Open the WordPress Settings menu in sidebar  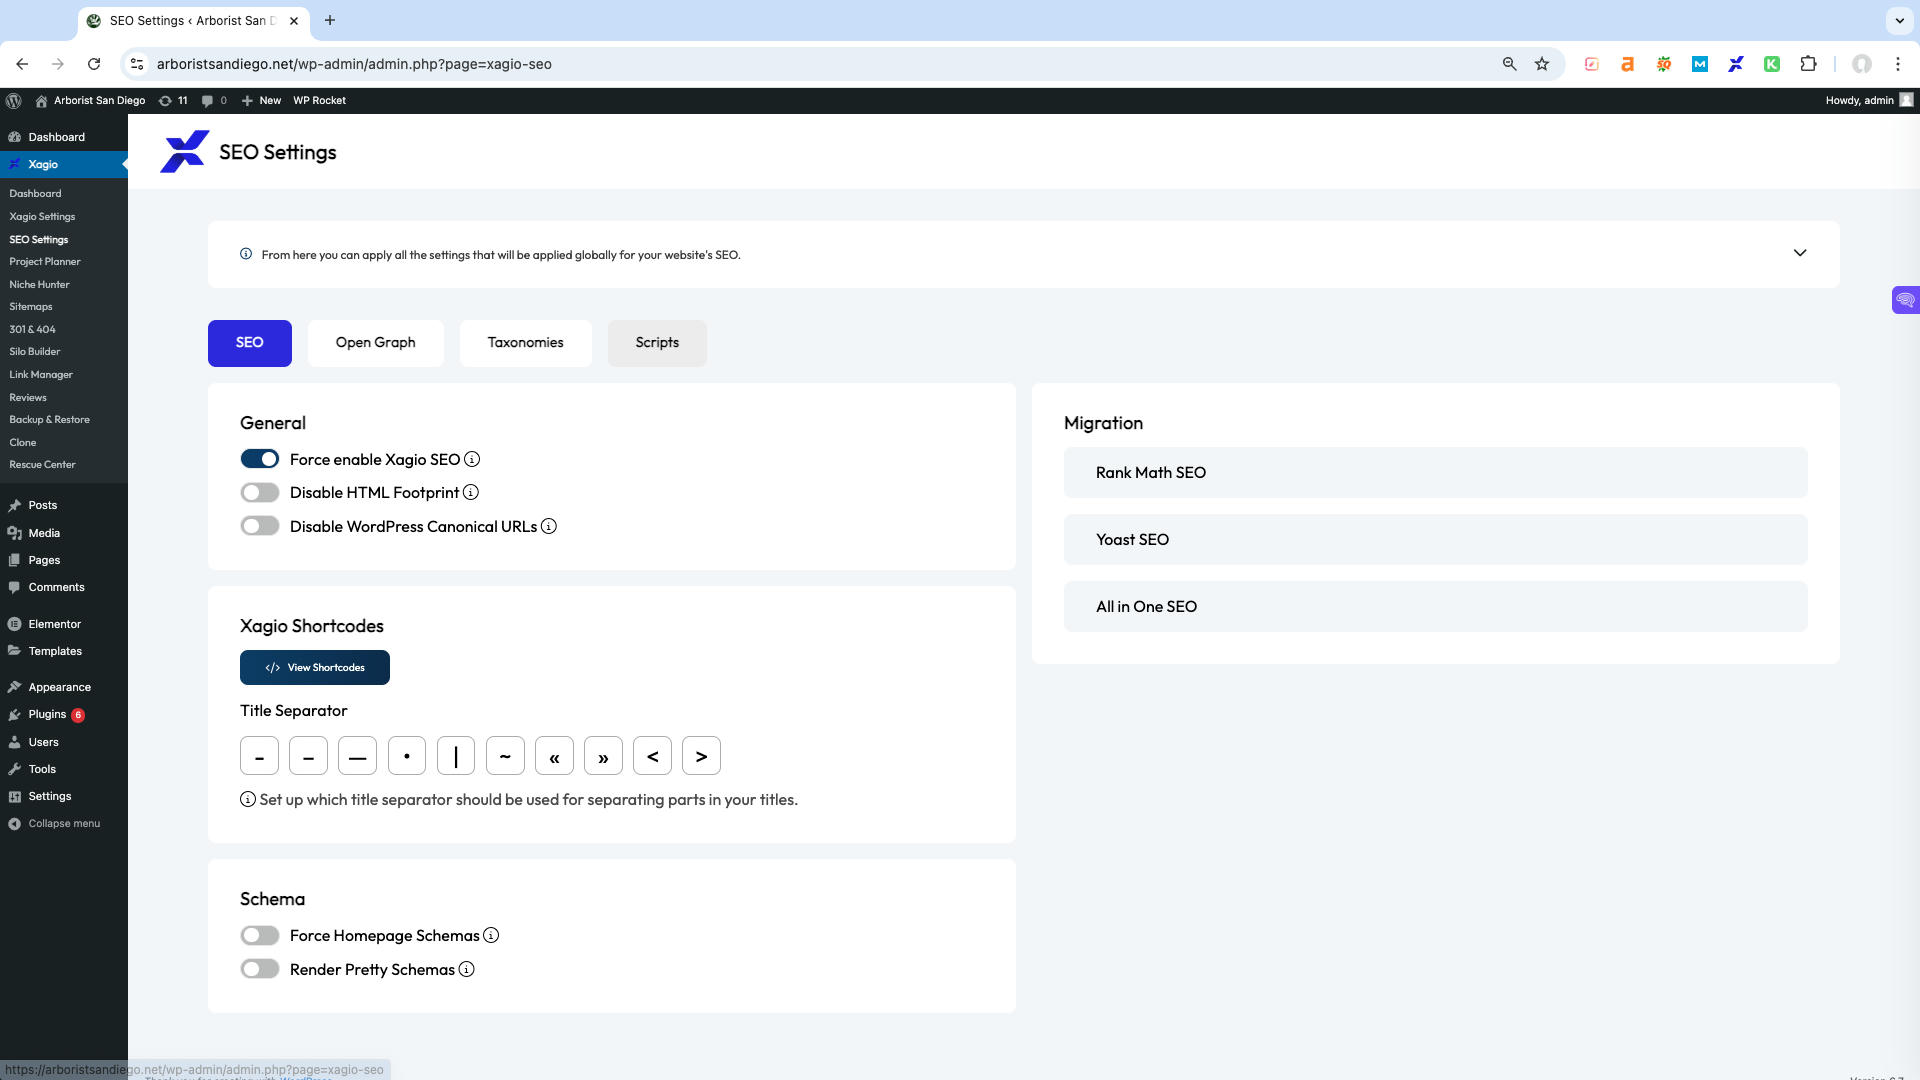(50, 797)
